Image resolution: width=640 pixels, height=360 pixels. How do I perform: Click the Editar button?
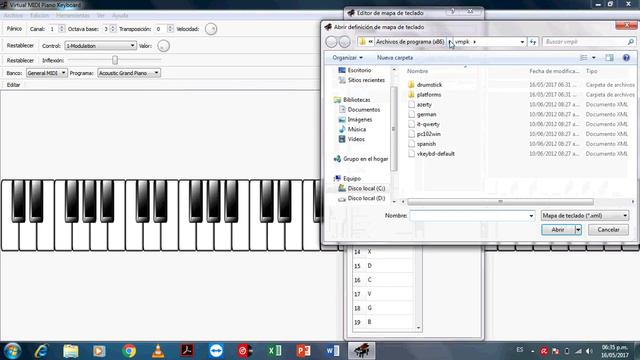(x=13, y=85)
